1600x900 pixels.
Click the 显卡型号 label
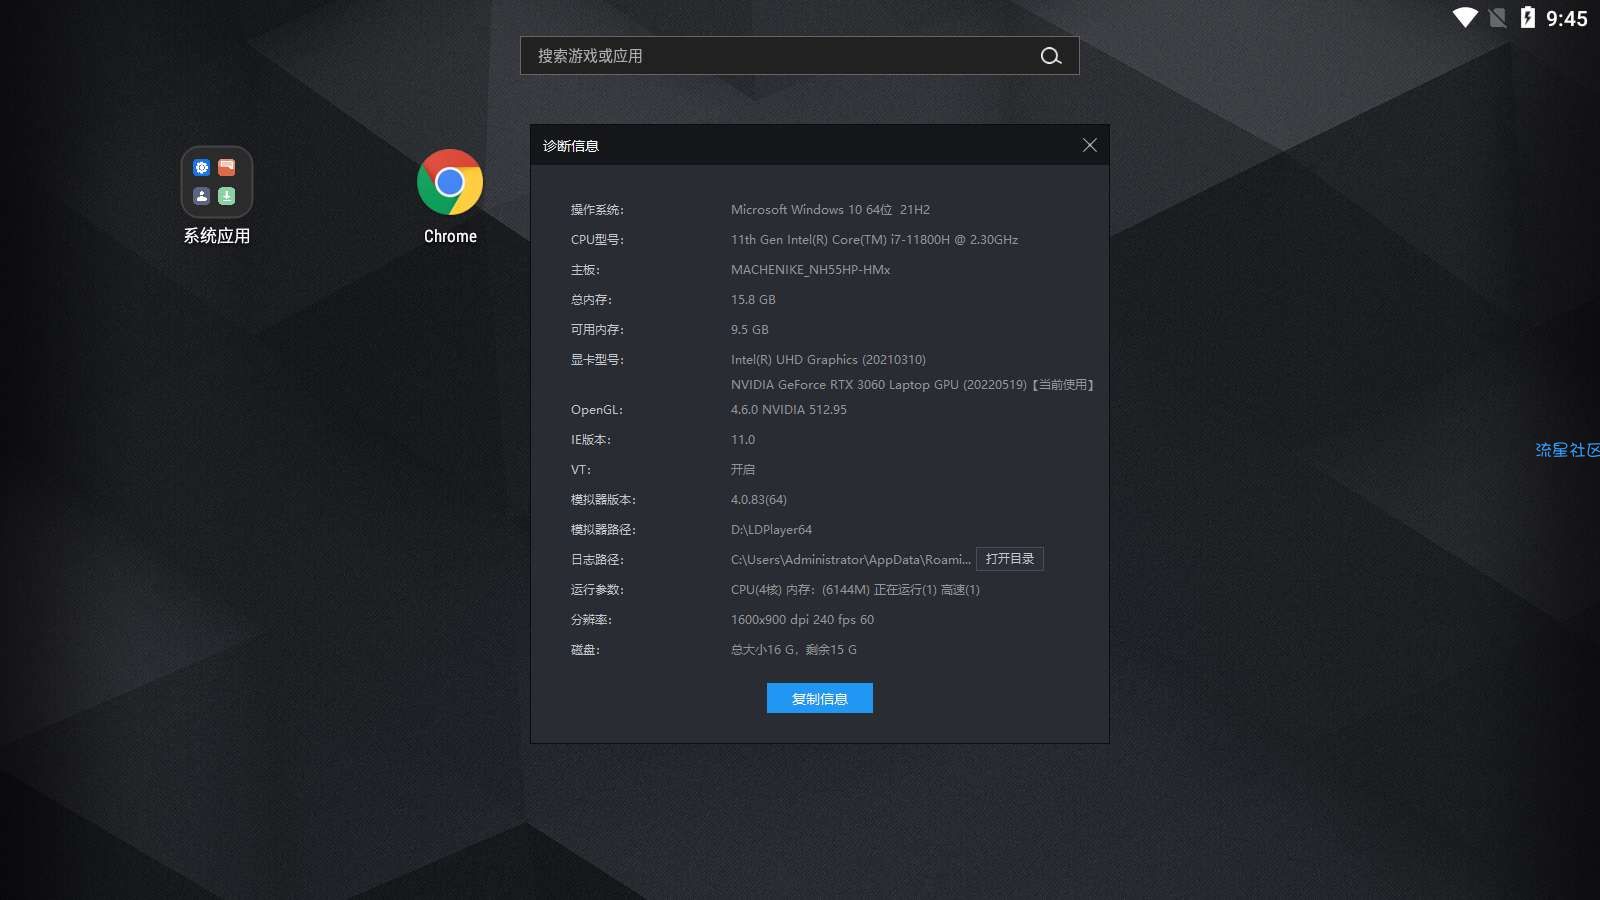(x=597, y=360)
